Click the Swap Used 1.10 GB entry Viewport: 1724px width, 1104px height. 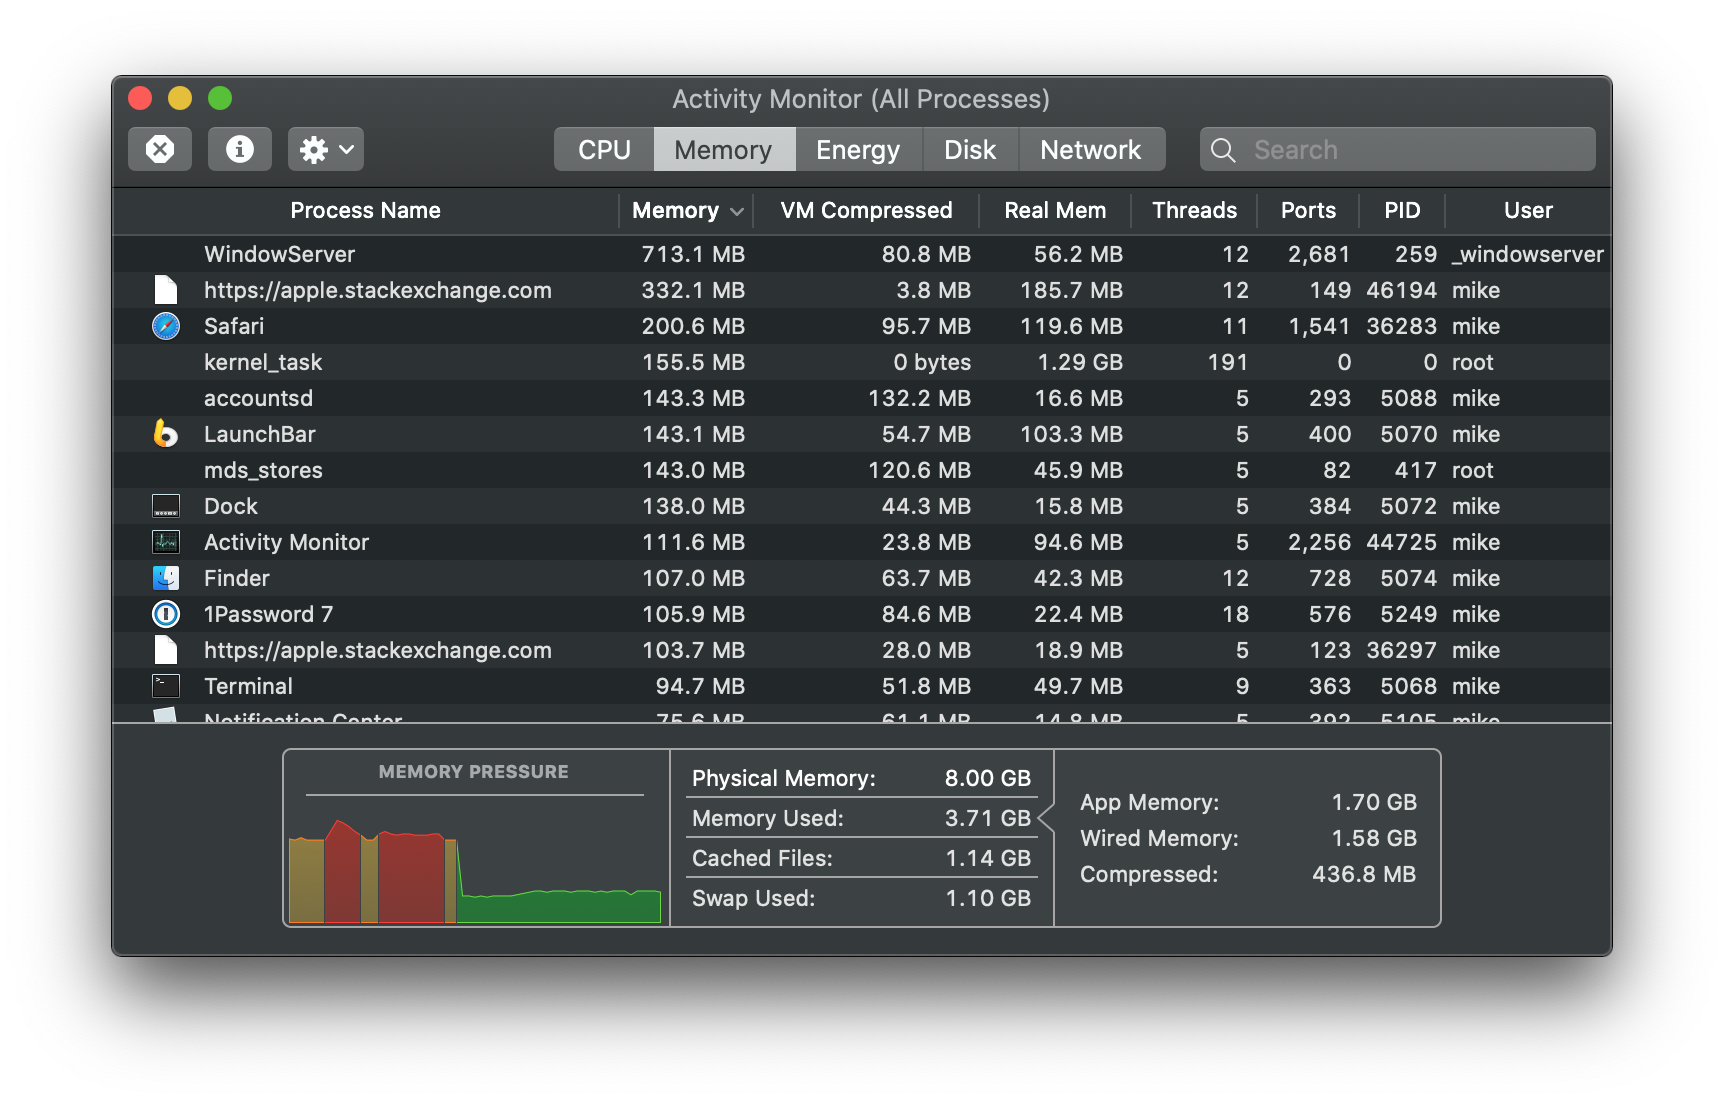[x=861, y=898]
